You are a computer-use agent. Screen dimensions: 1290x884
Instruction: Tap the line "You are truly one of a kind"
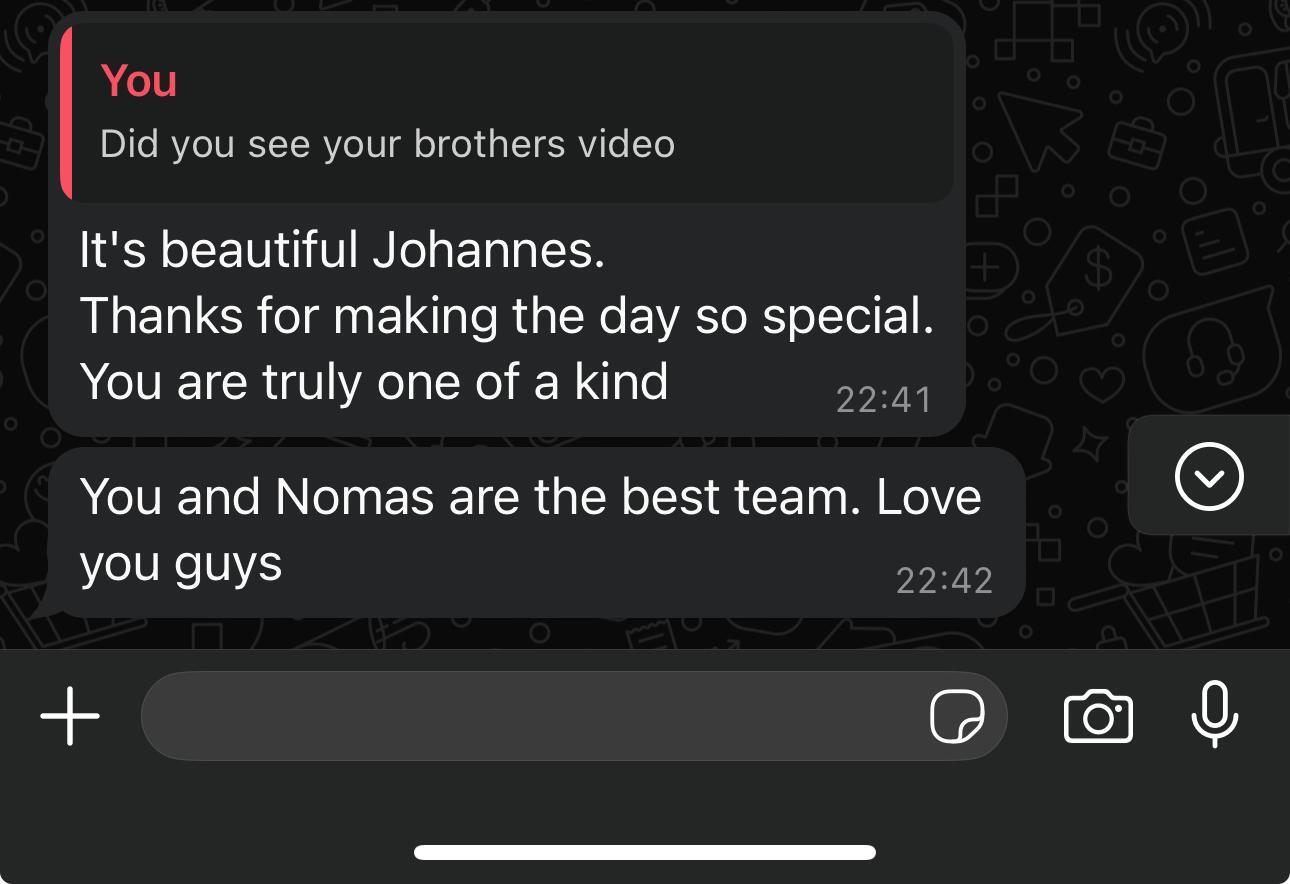tap(374, 382)
